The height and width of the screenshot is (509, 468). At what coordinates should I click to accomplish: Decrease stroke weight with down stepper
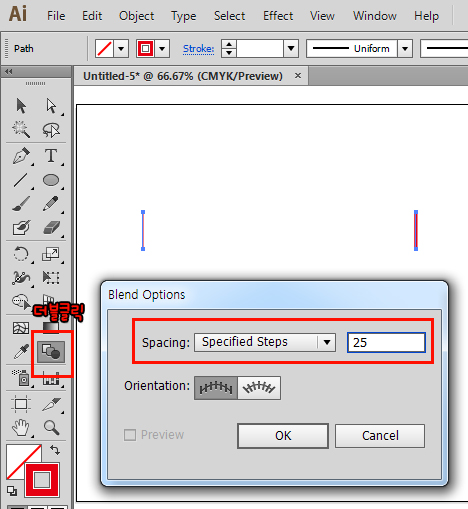[229, 53]
